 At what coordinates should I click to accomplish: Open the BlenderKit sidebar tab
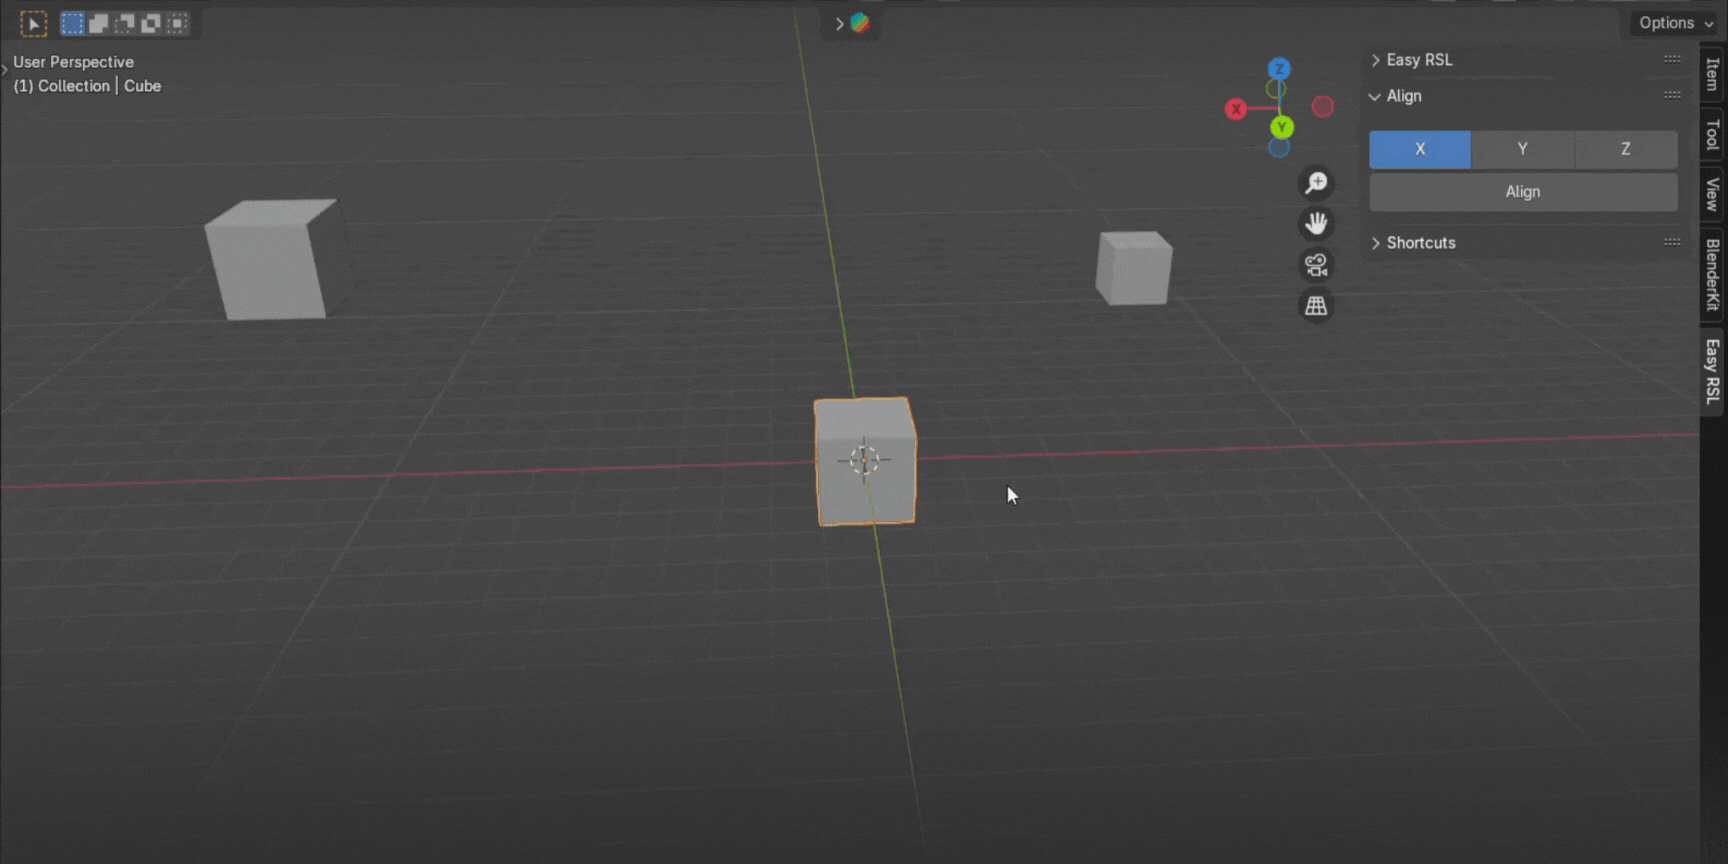(1712, 274)
